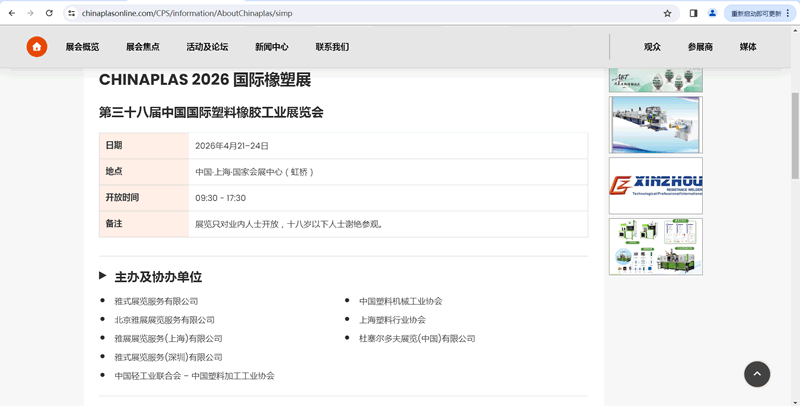Screen dimensions: 800x406
Task: Reload the page with refresh icon
Action: (49, 13)
